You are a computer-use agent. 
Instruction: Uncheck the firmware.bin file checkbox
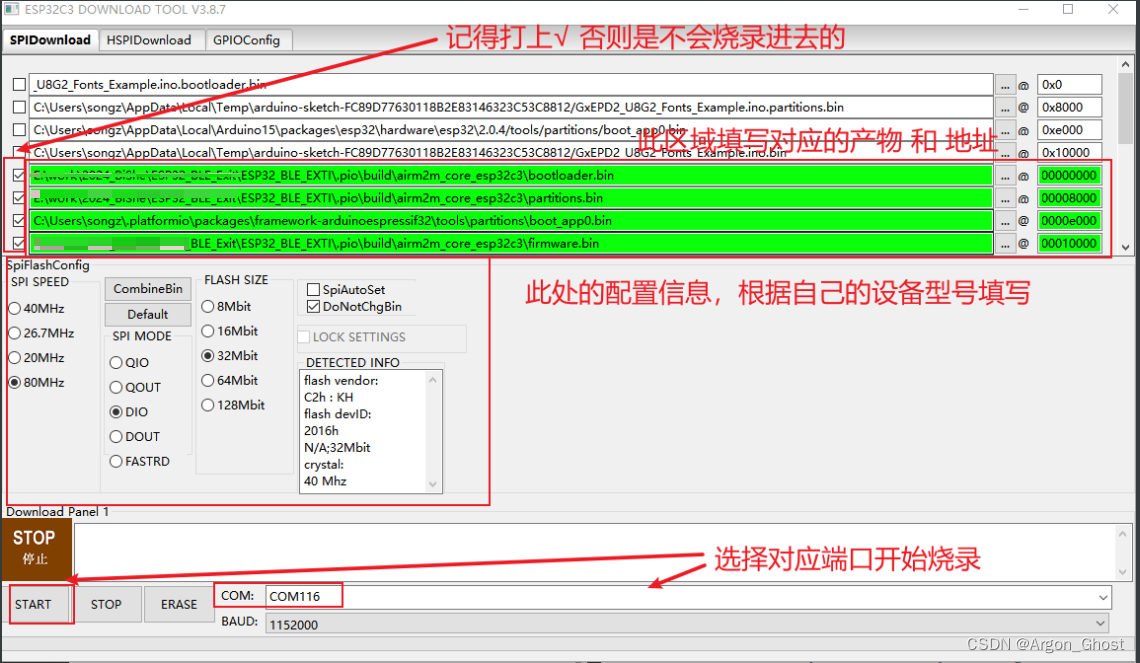pos(20,243)
